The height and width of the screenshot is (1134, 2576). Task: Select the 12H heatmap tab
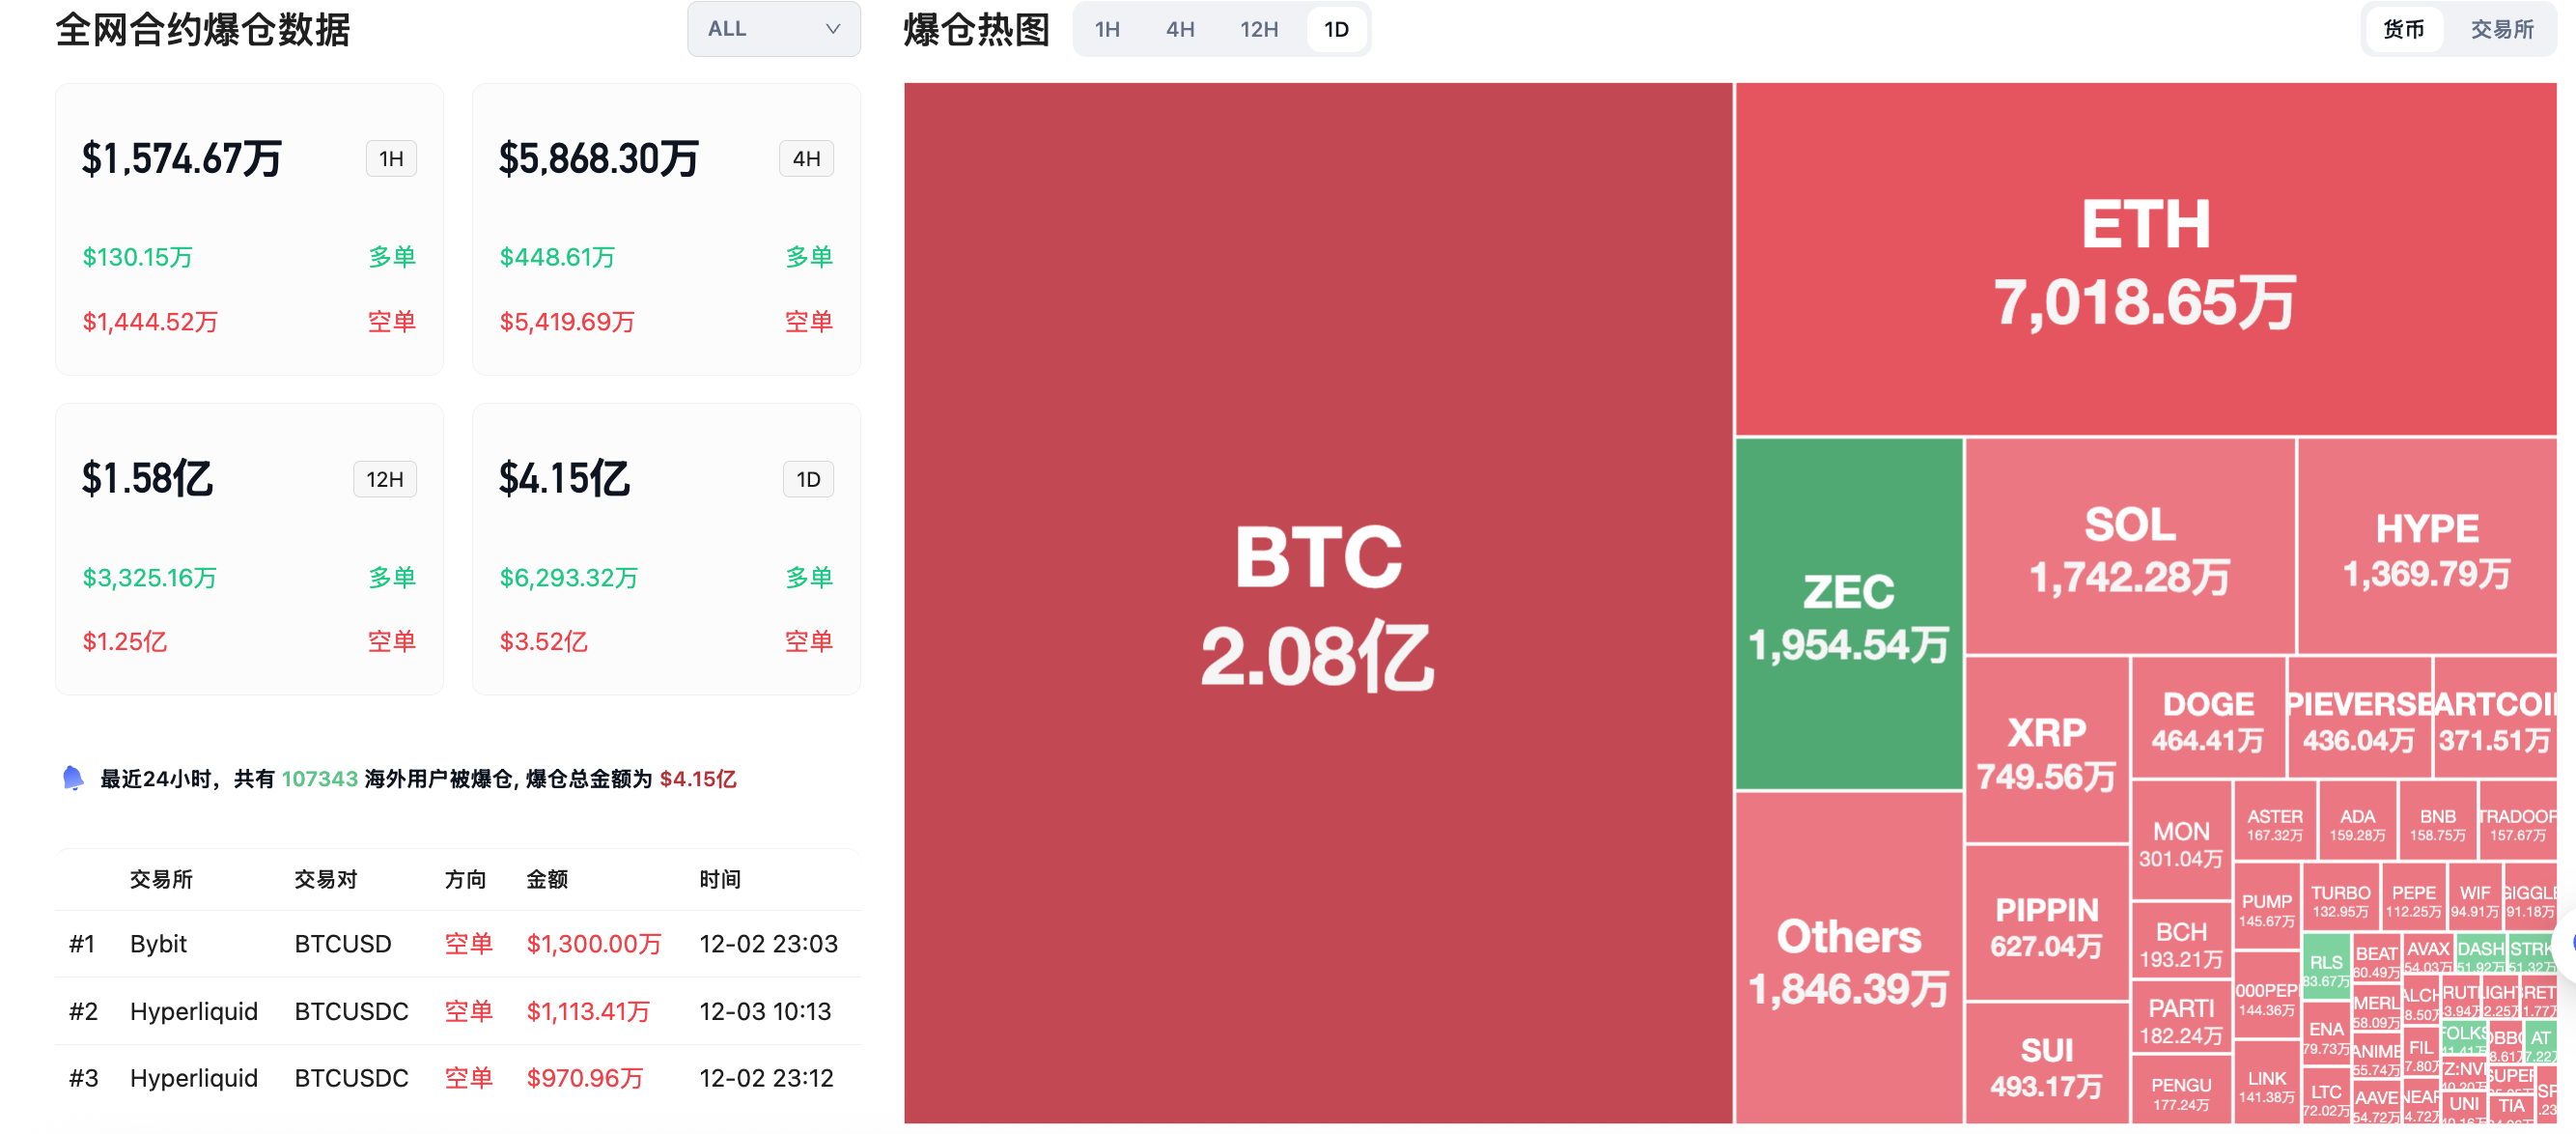click(x=1259, y=29)
